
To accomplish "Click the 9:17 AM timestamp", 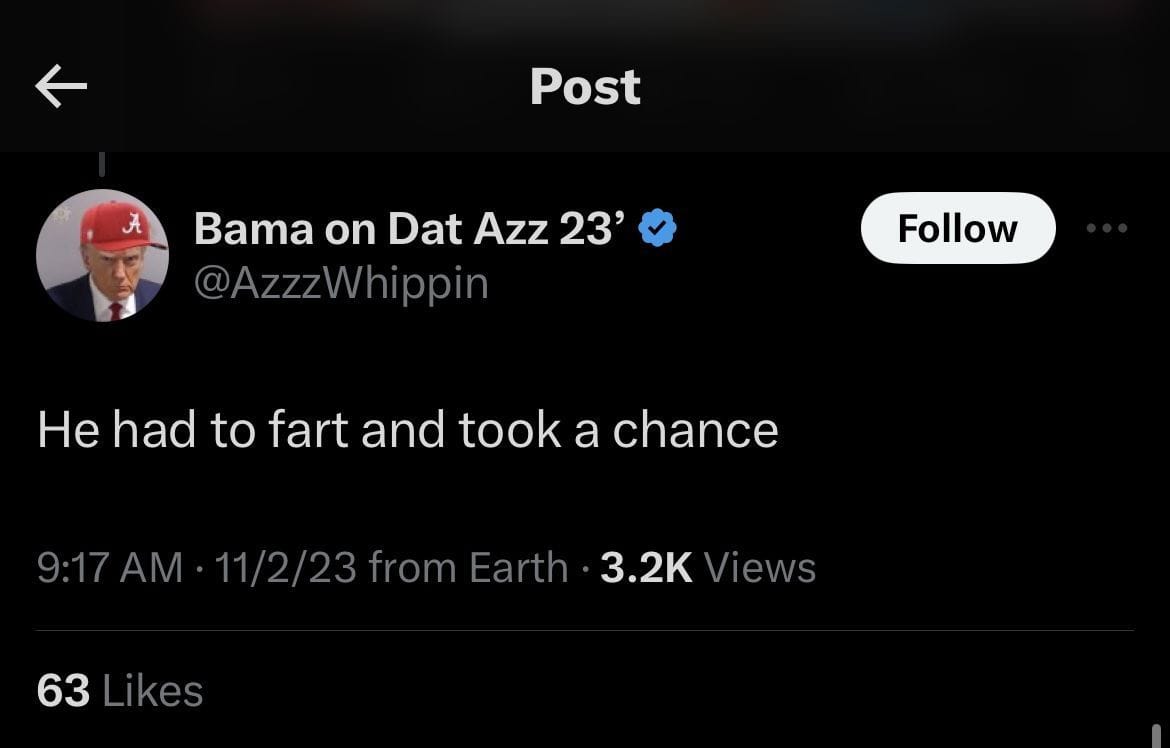I will pyautogui.click(x=110, y=568).
